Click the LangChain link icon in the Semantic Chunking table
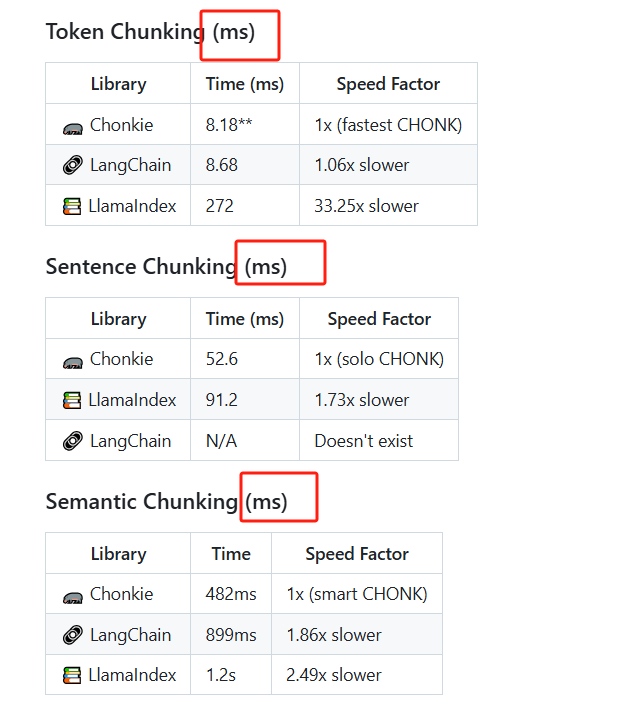The height and width of the screenshot is (704, 635). pyautogui.click(x=72, y=635)
